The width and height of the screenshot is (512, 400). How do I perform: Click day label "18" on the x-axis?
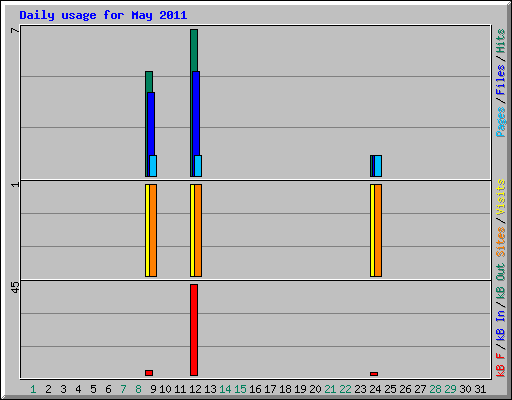coord(285,389)
